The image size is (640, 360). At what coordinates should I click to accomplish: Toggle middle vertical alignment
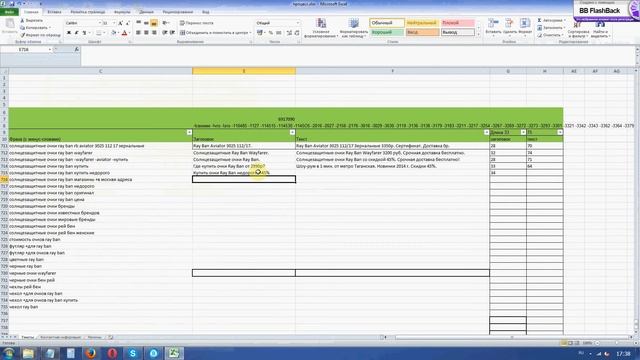pos(146,23)
